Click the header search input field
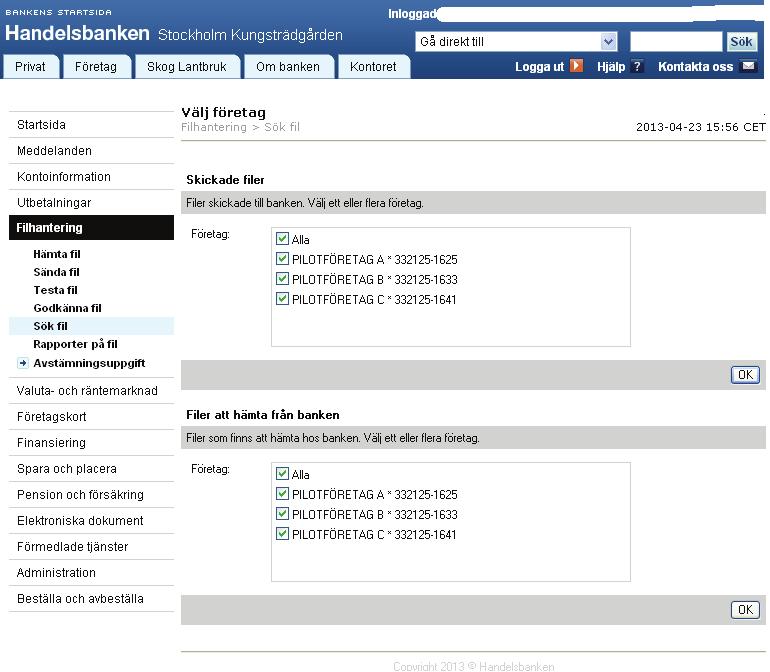The image size is (770, 672). [676, 42]
